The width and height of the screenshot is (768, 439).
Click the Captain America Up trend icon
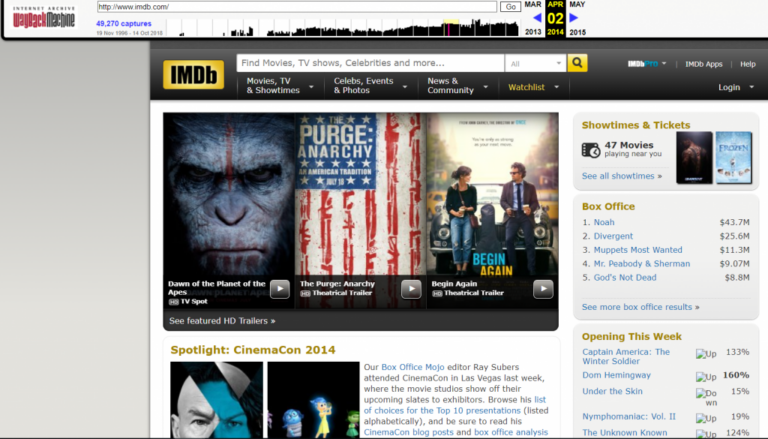[x=706, y=354]
